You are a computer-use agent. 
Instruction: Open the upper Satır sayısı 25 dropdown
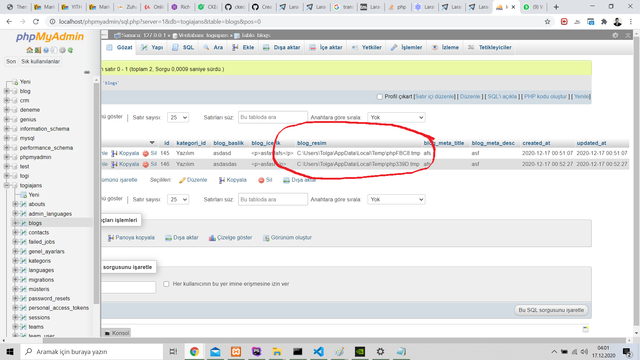pos(178,118)
